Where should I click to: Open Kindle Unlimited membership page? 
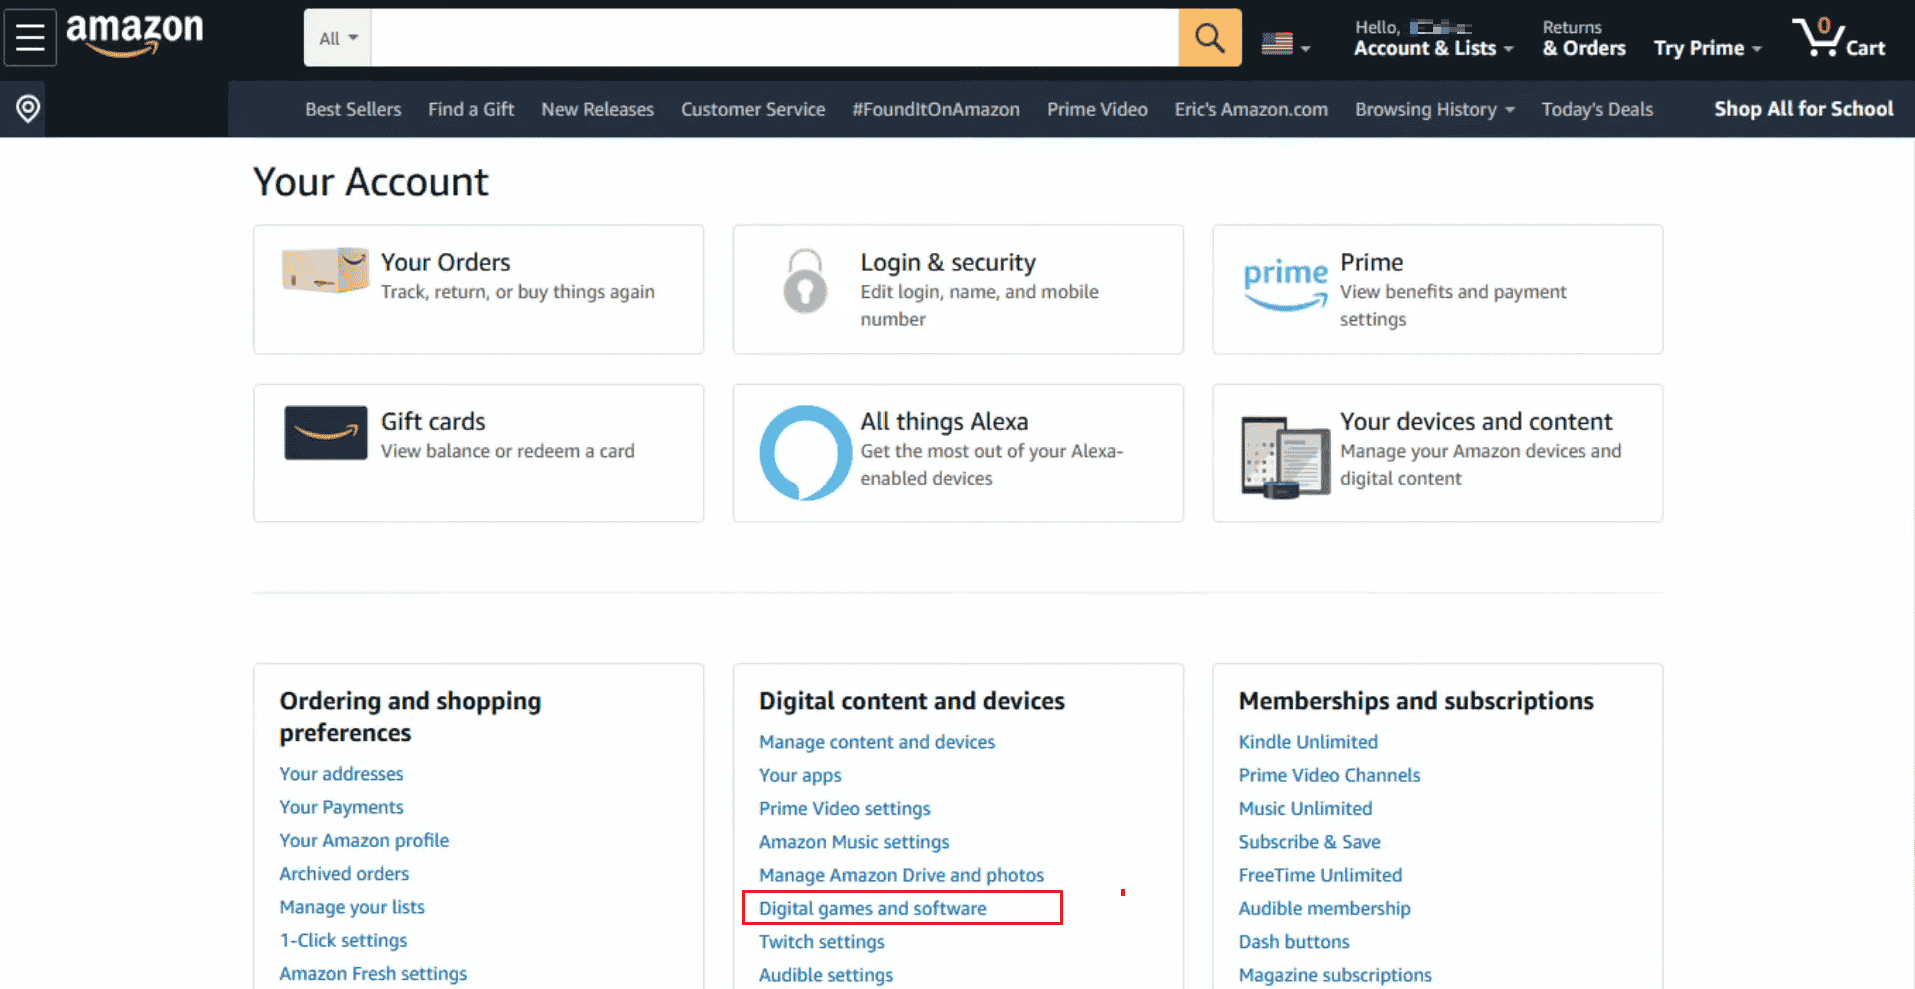point(1307,742)
